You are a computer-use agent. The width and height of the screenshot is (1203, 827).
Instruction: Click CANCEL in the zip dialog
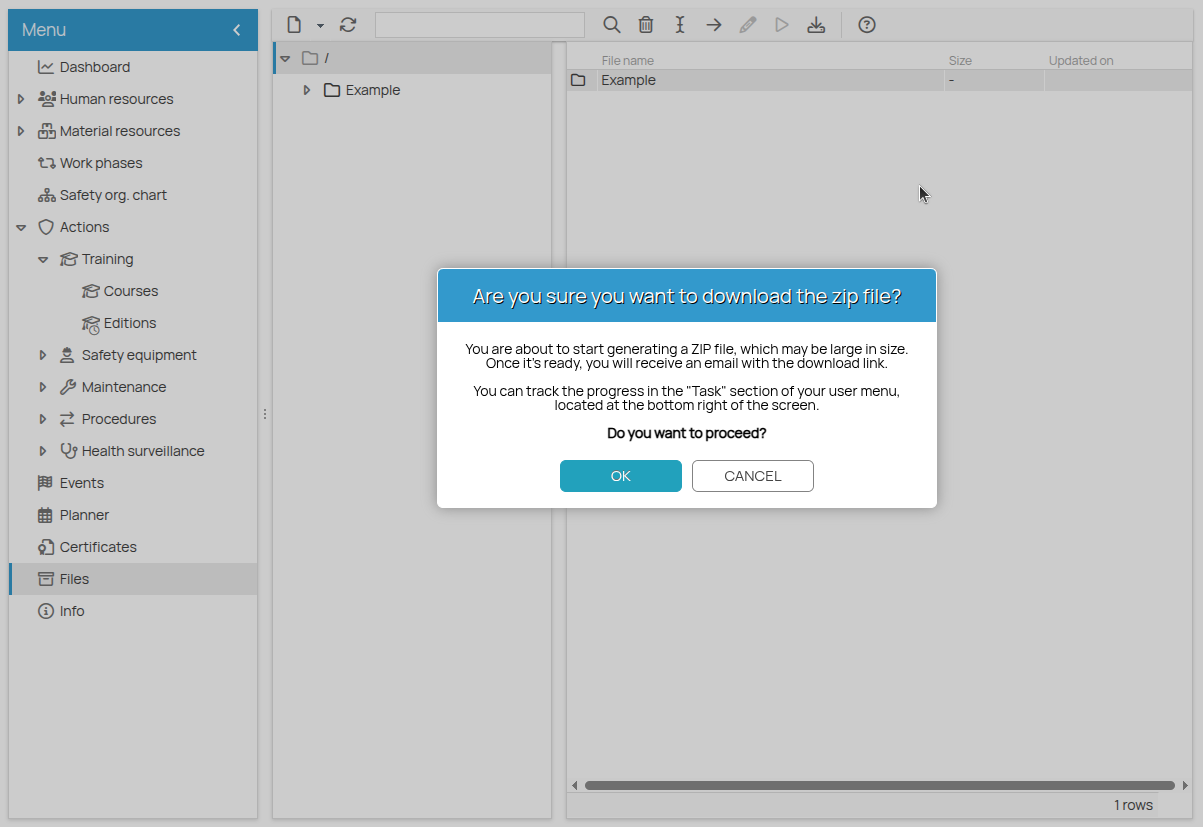click(752, 476)
